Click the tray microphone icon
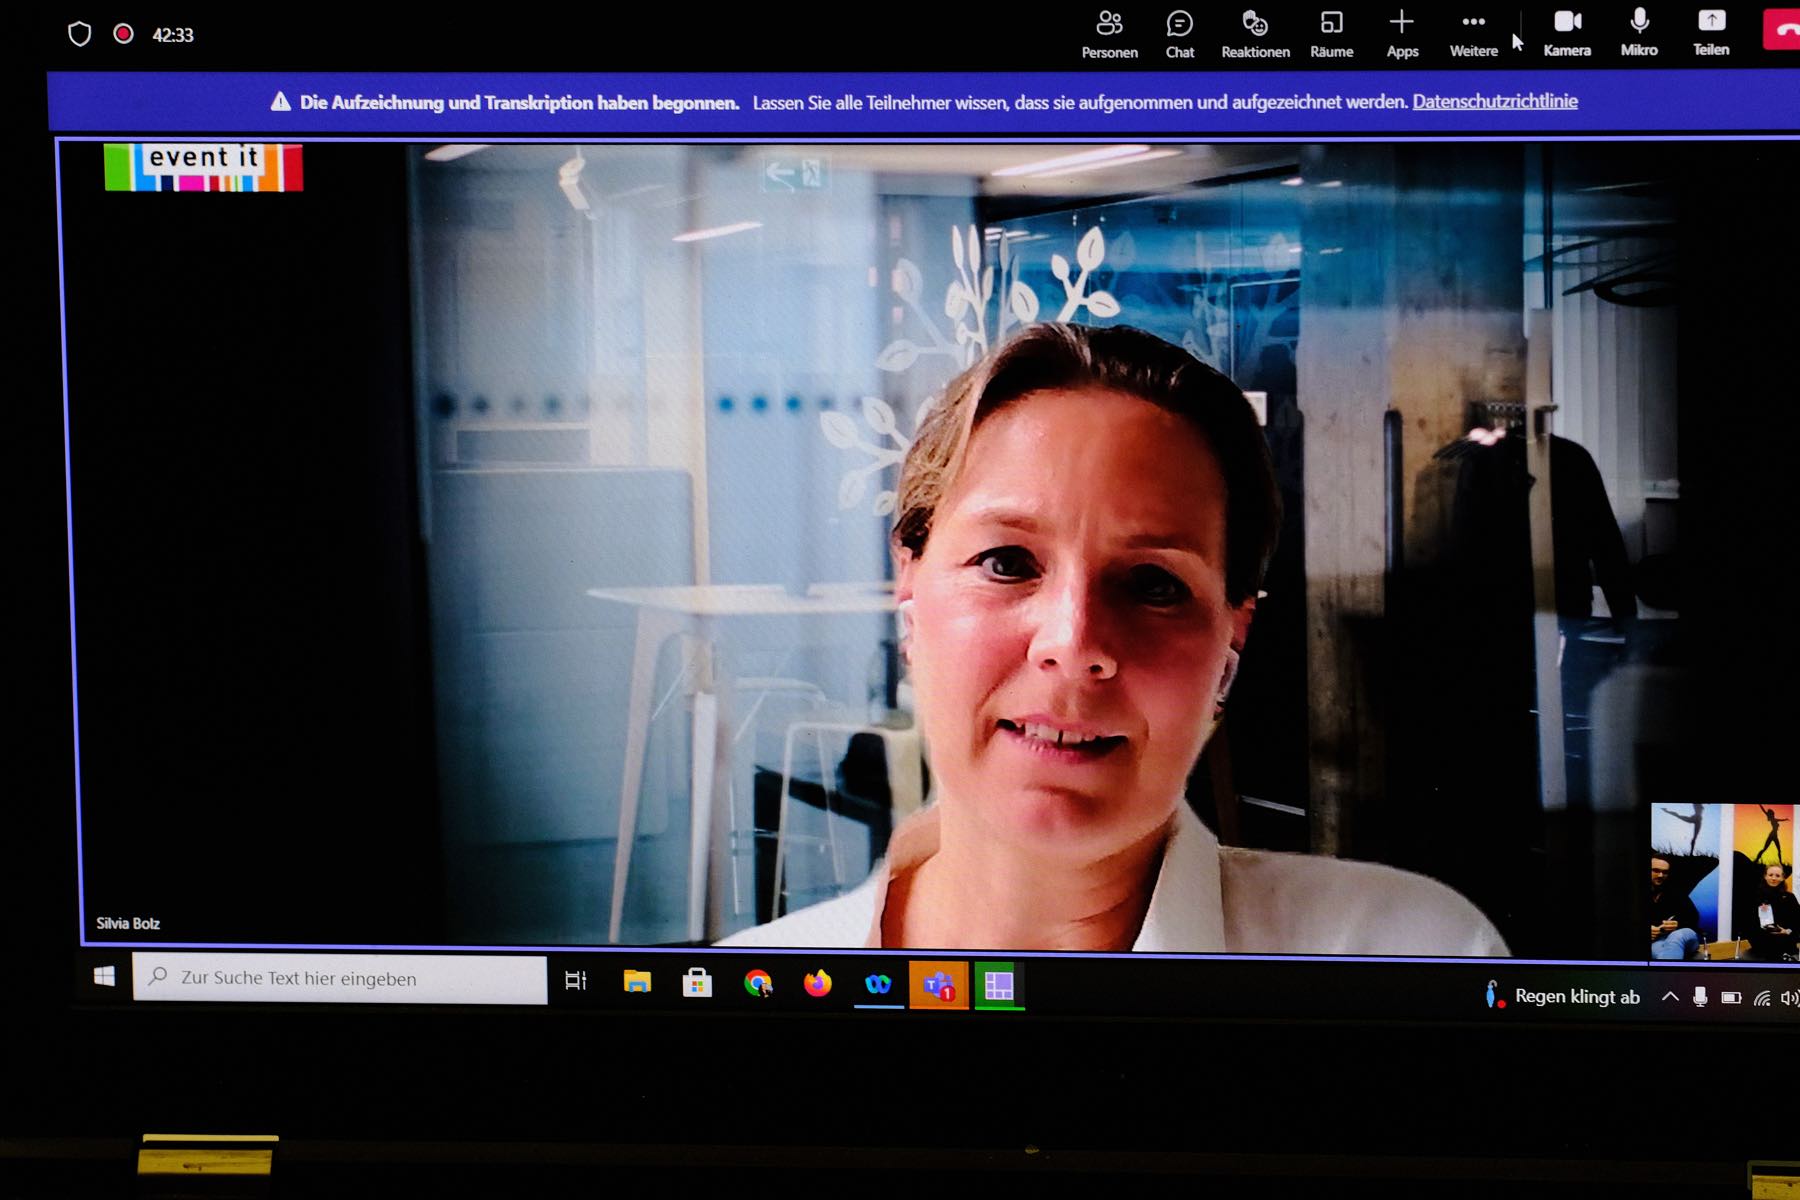The width and height of the screenshot is (1800, 1200). tap(1700, 997)
